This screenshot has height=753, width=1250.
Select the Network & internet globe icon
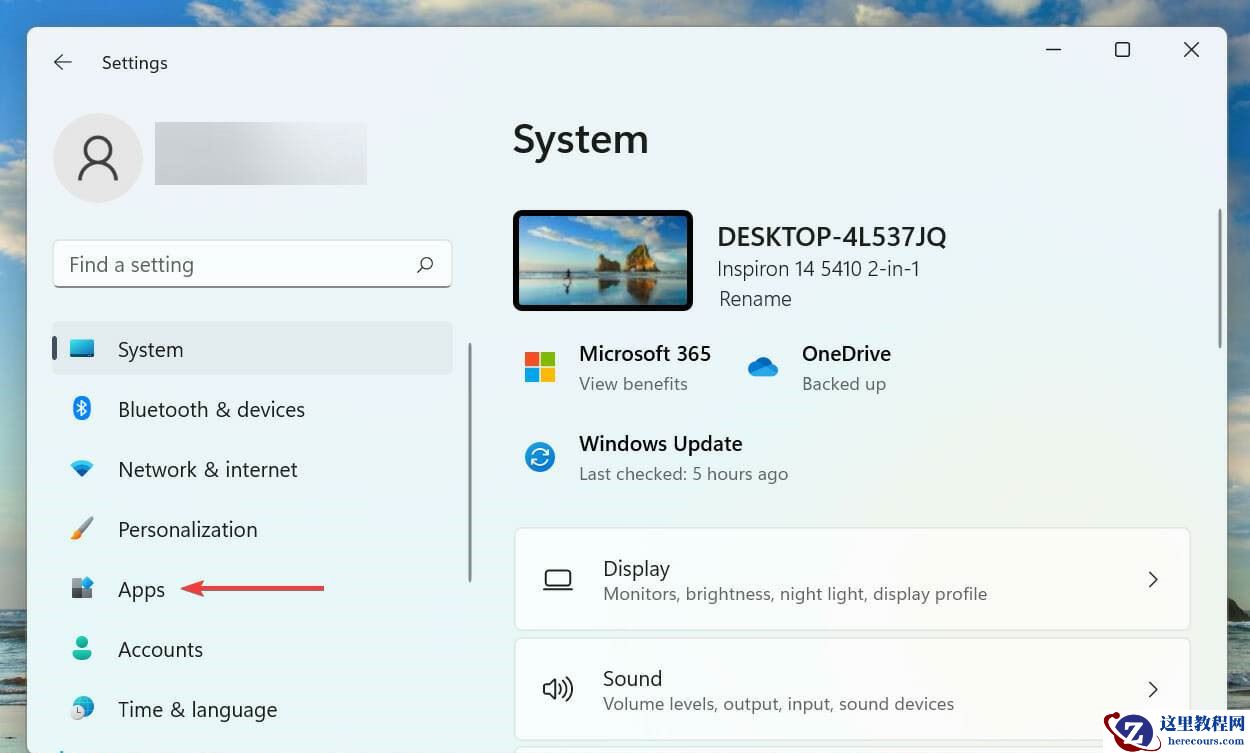(81, 469)
